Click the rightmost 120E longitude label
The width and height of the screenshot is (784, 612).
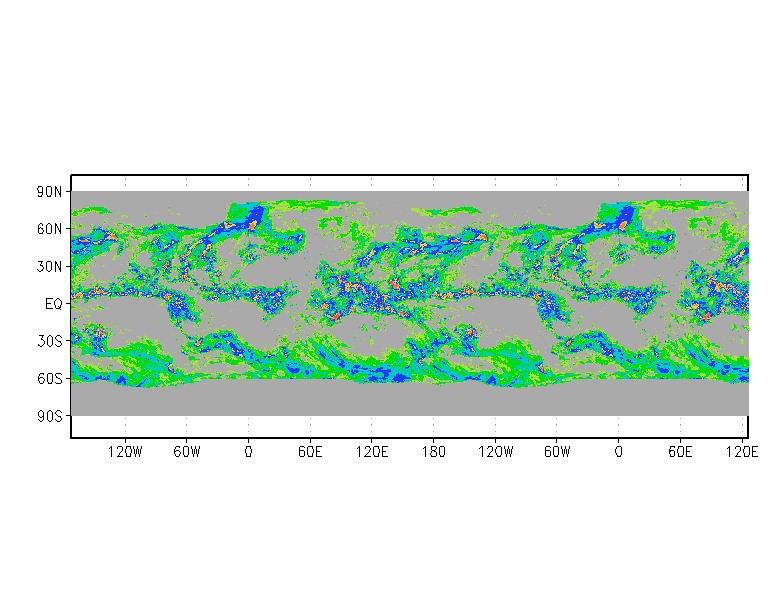[742, 452]
